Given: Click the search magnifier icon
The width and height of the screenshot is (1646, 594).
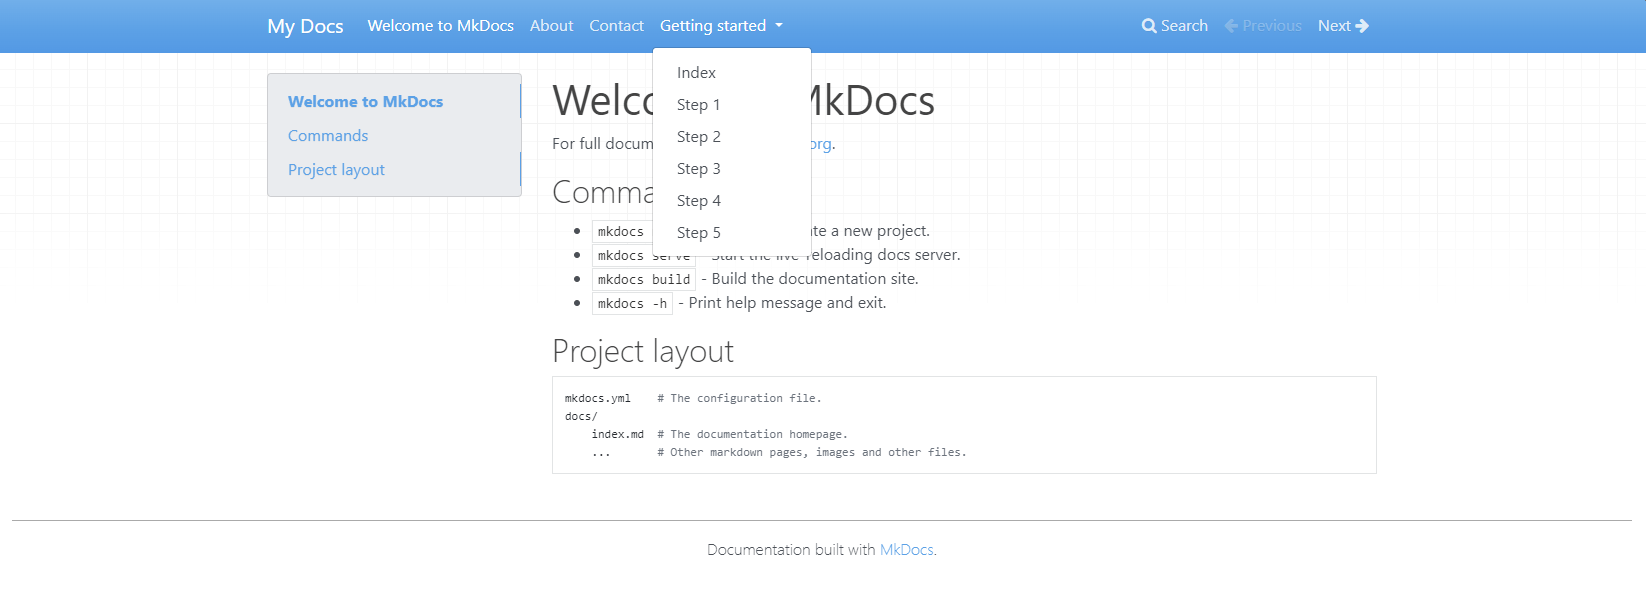Looking at the screenshot, I should coord(1149,26).
